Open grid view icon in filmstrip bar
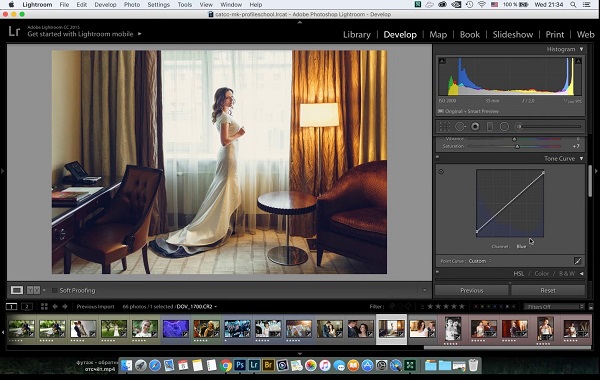 tap(44, 307)
